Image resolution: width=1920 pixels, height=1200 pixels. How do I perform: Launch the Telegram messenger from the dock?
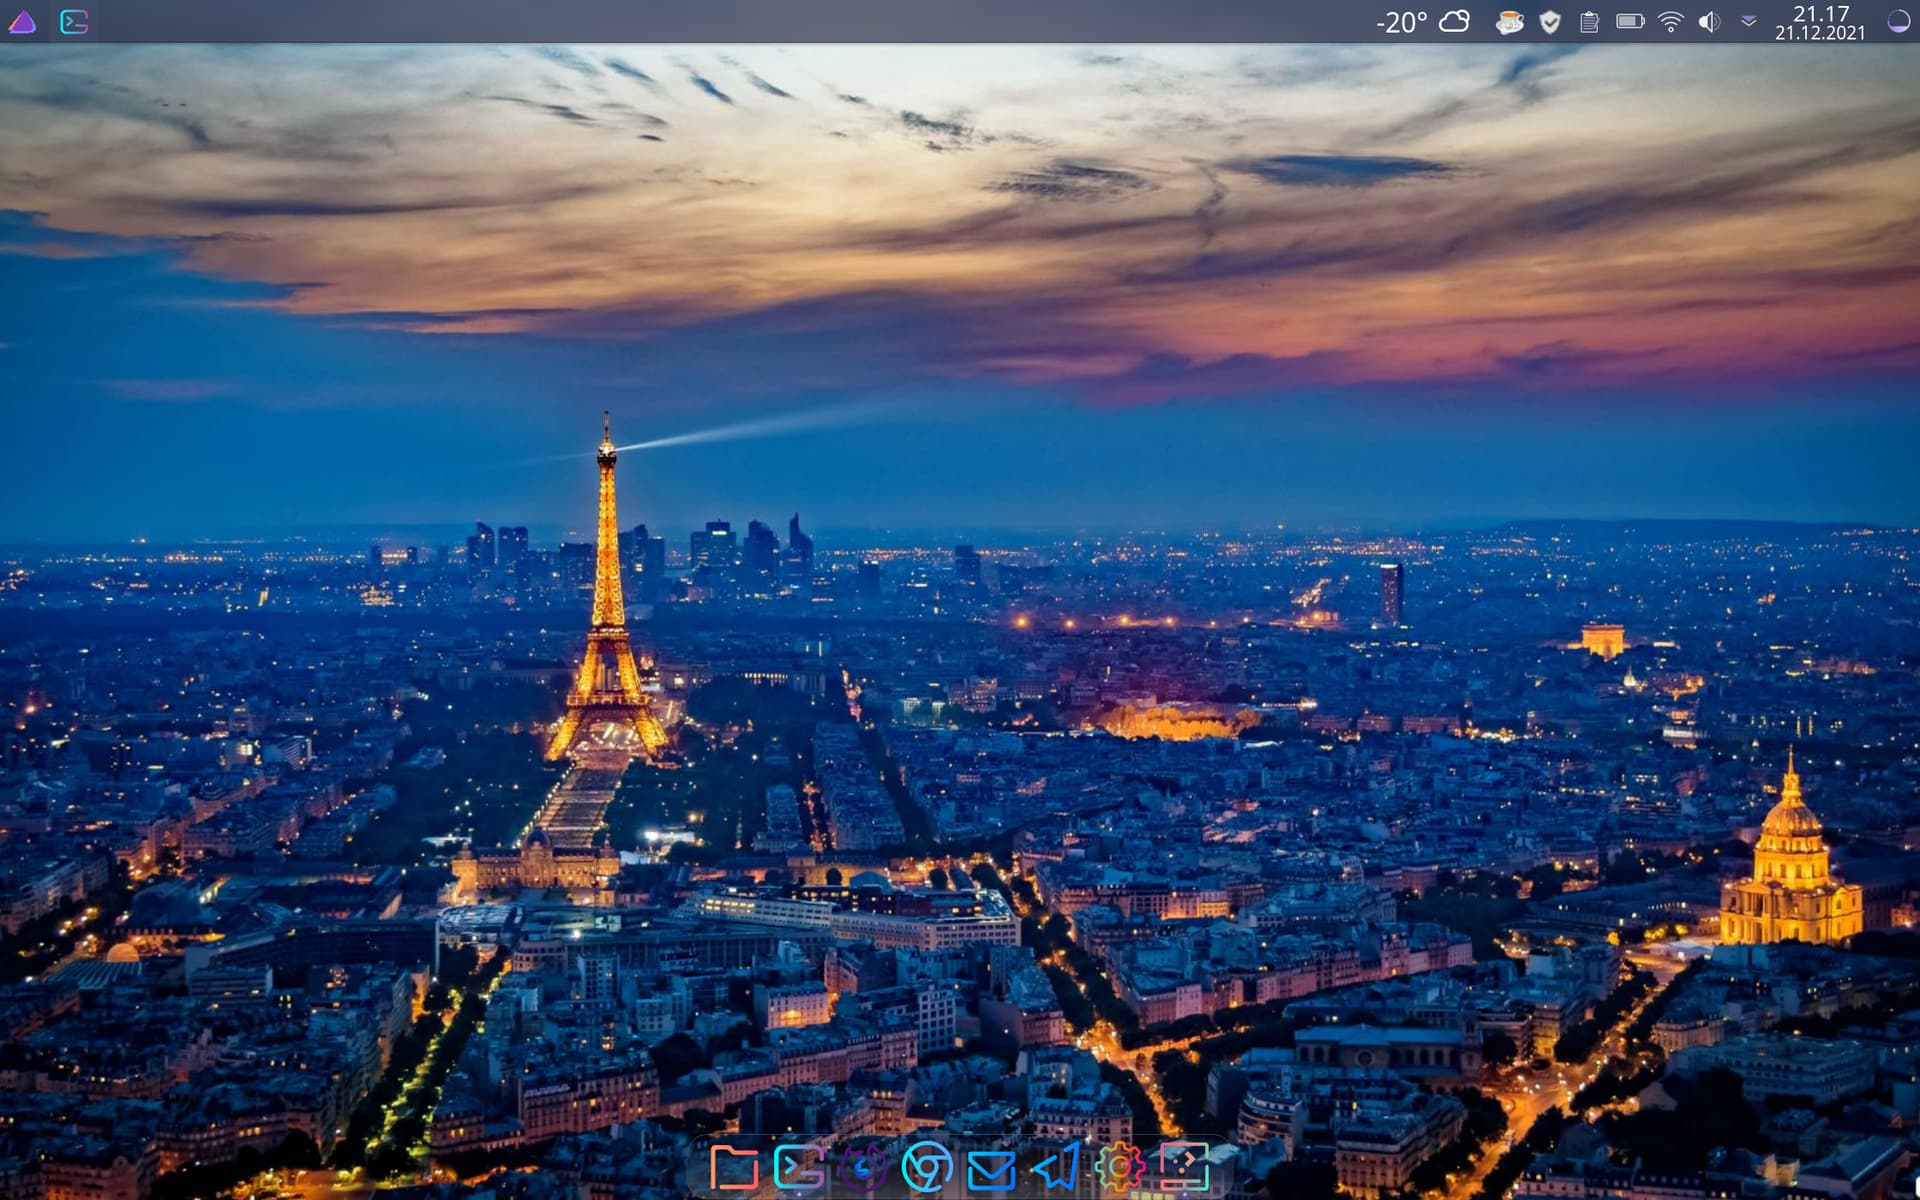(1056, 1167)
